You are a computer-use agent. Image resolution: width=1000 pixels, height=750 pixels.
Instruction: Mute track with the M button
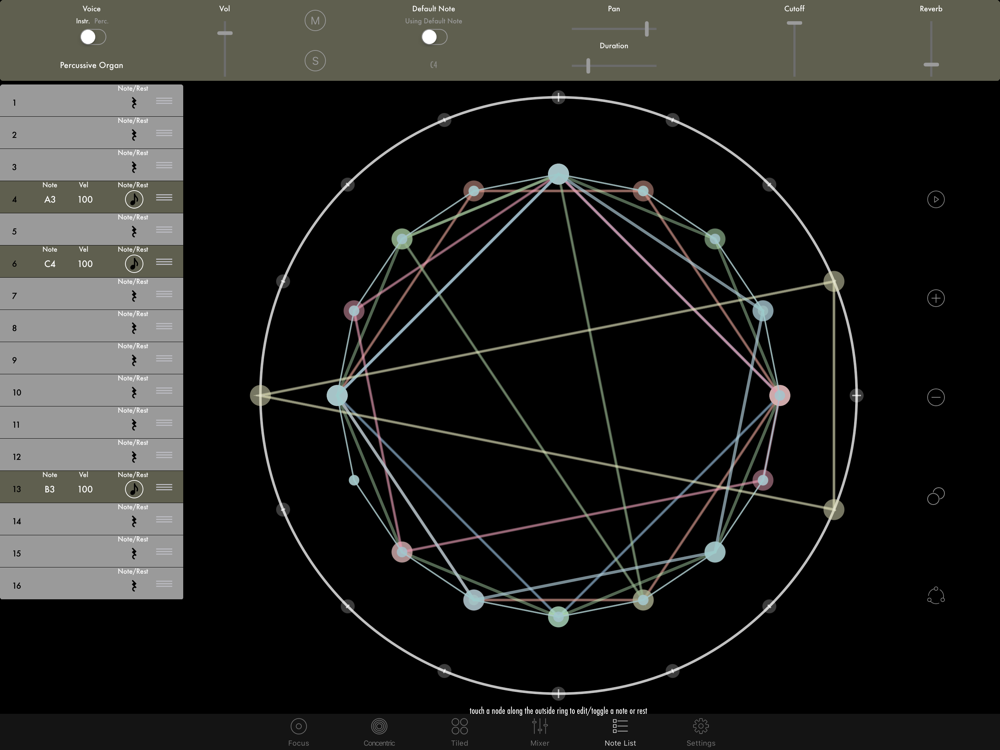point(315,21)
